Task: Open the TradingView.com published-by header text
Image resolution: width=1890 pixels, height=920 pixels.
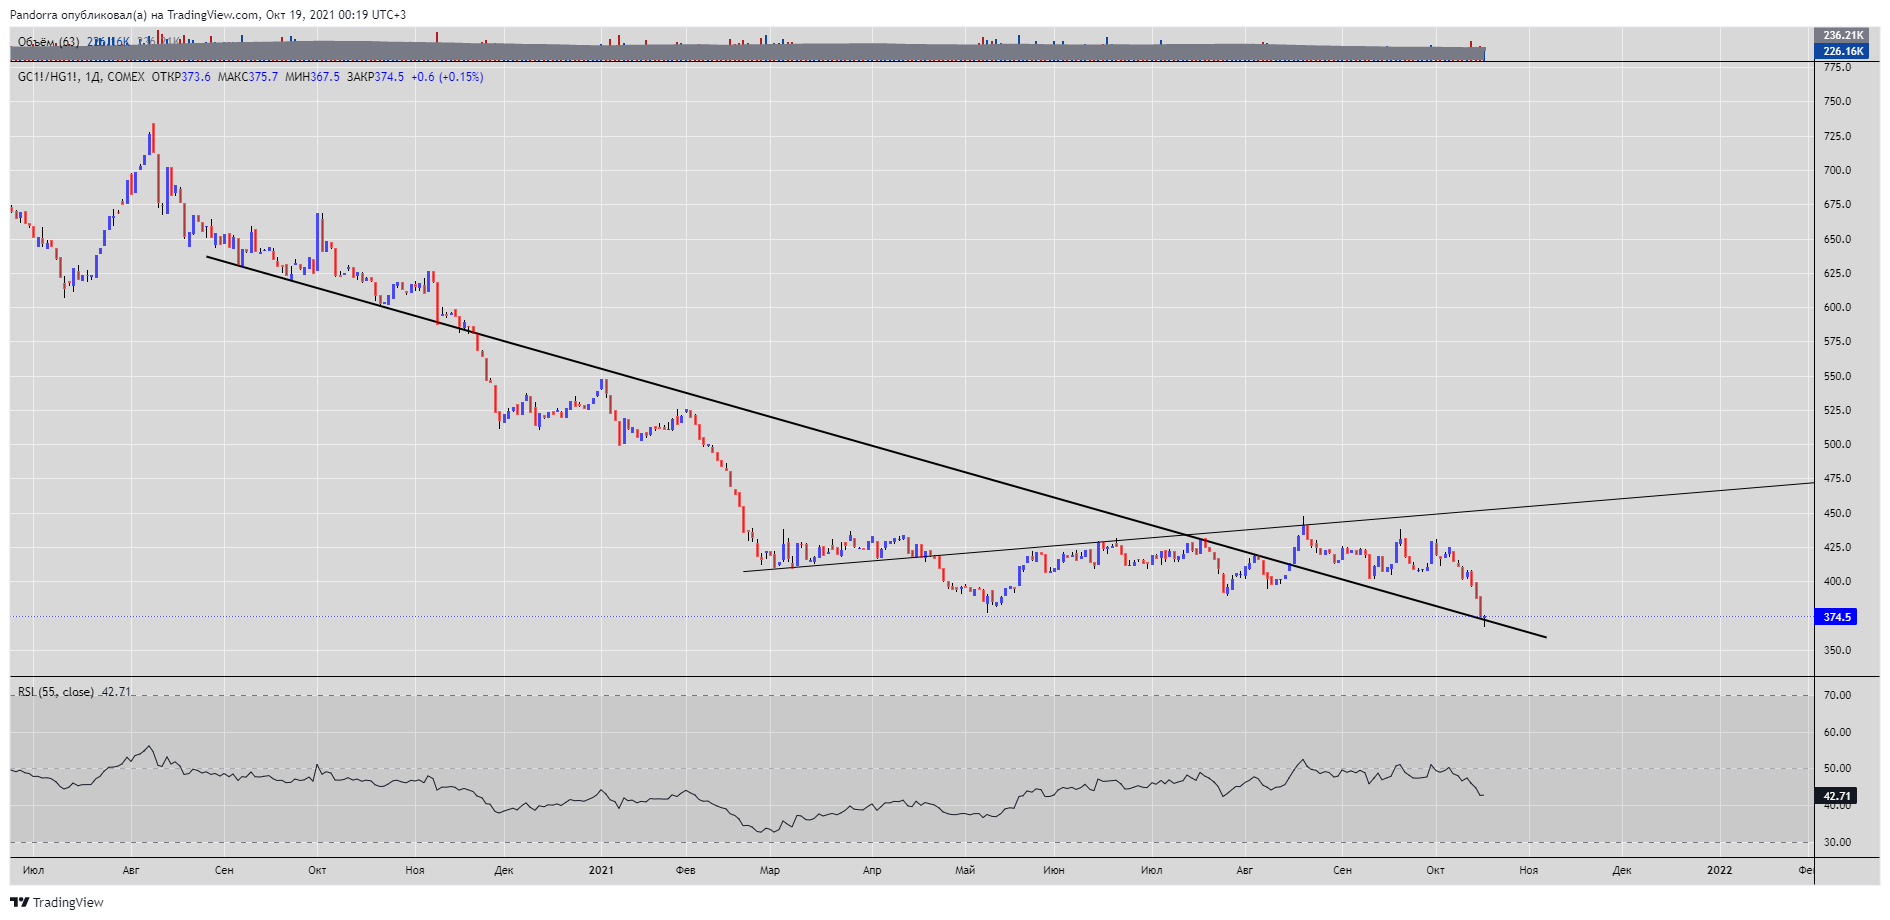Action: click(208, 15)
